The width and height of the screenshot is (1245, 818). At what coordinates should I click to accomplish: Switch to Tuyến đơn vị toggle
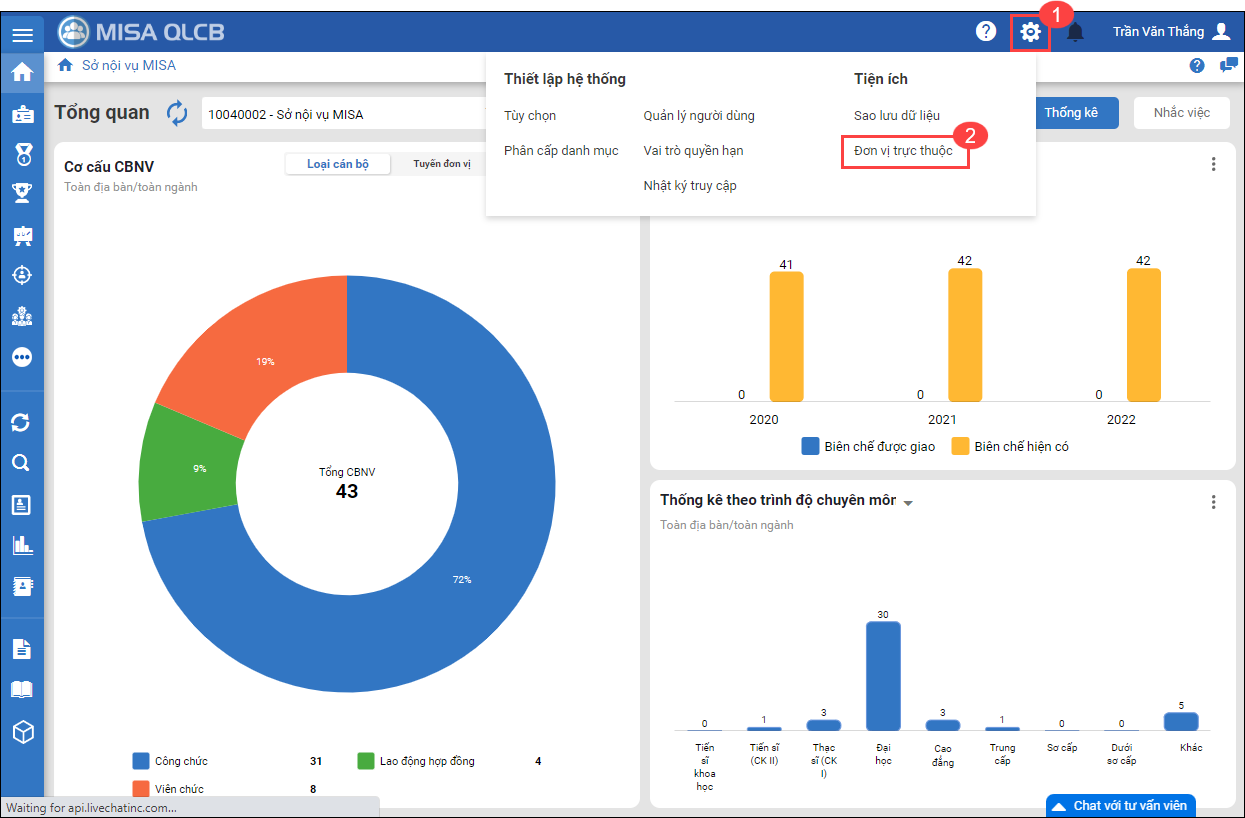[441, 164]
